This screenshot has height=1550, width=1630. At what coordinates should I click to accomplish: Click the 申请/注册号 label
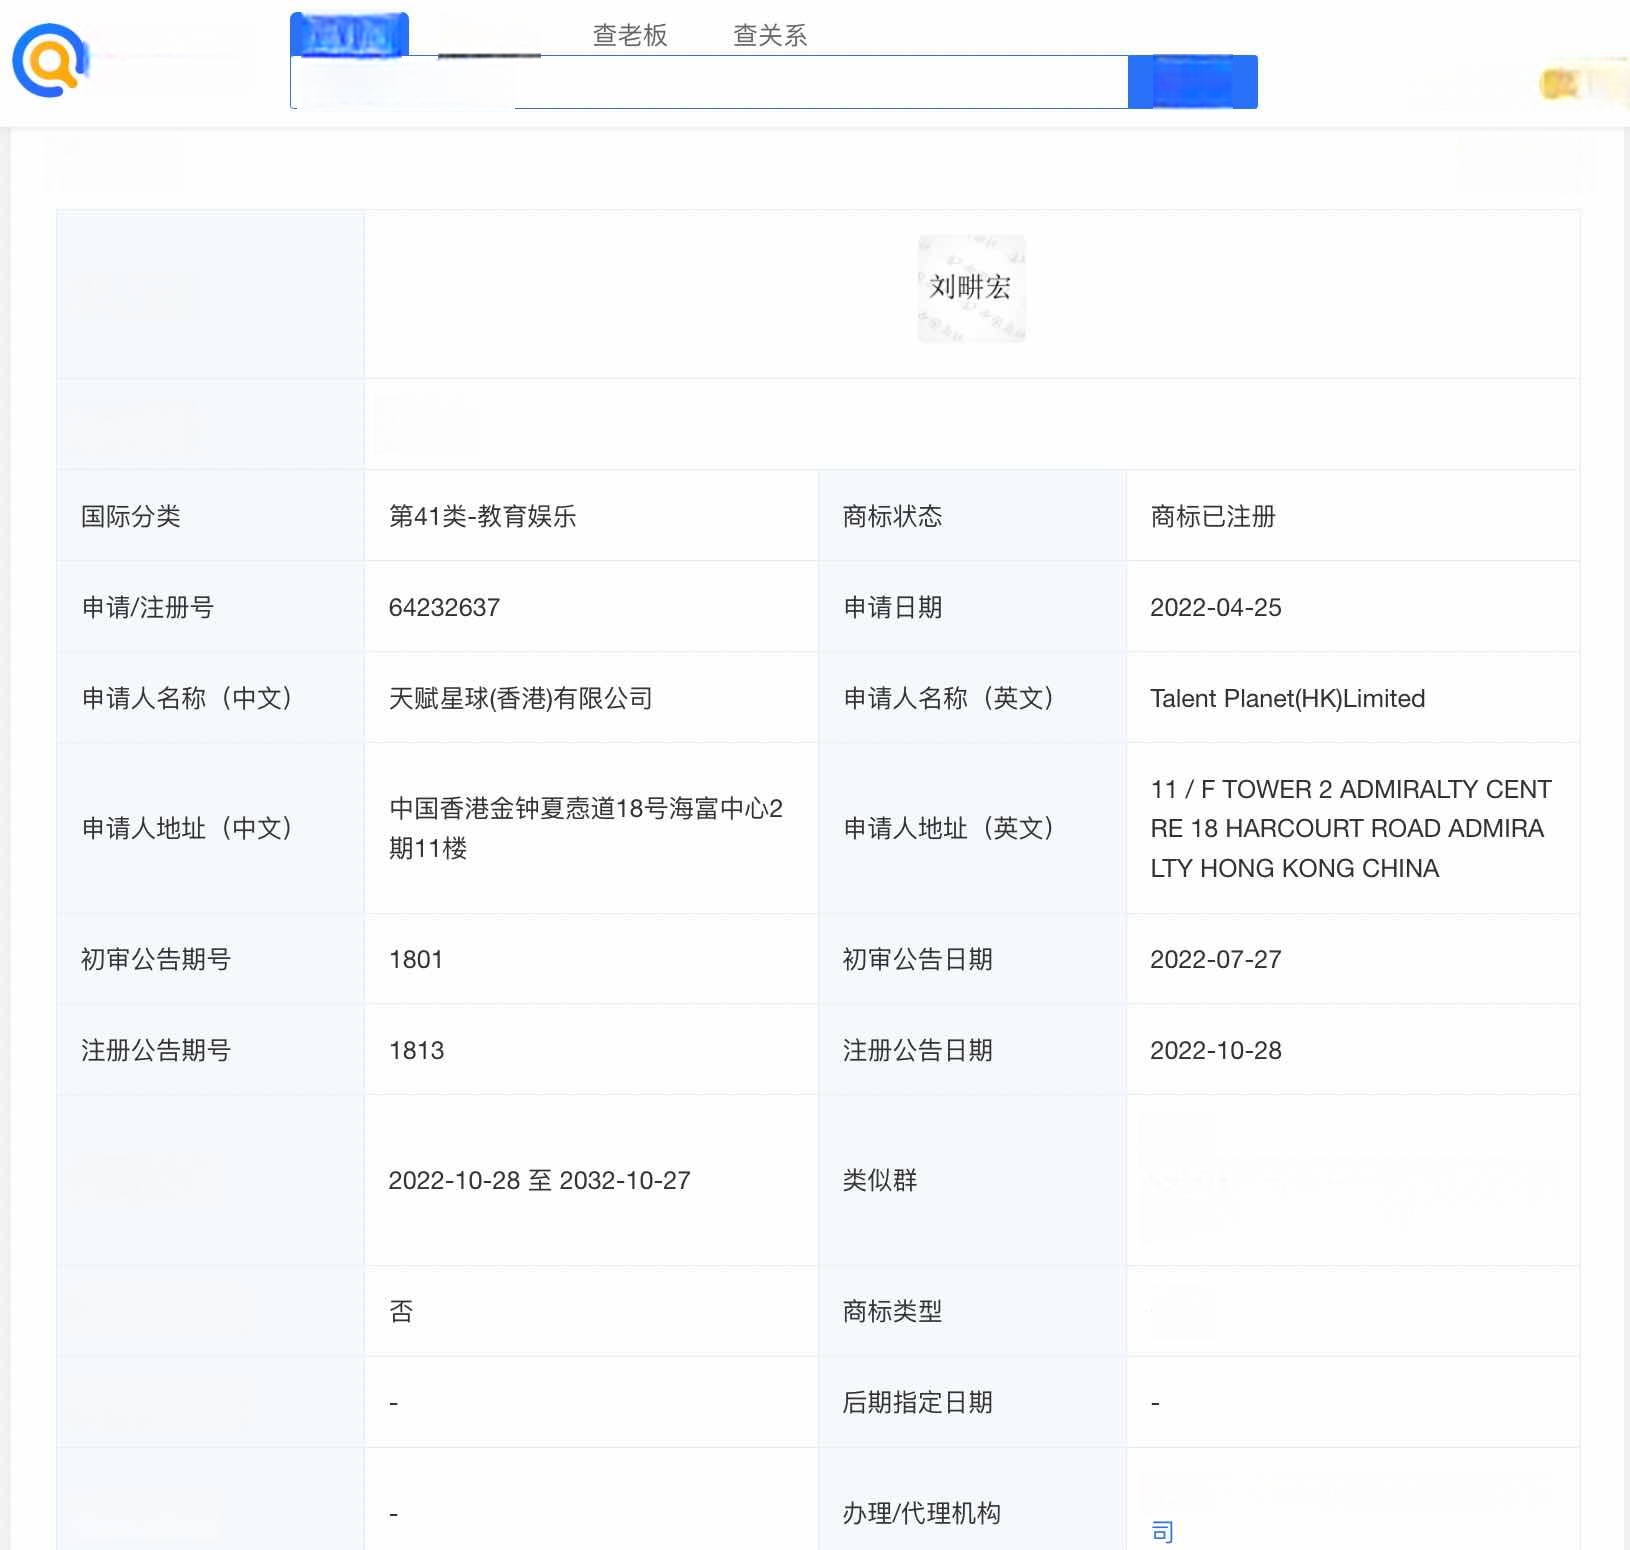(147, 607)
